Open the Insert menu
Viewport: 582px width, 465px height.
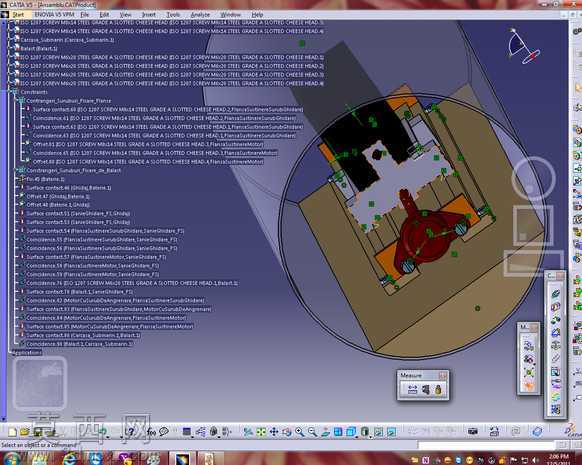(148, 15)
